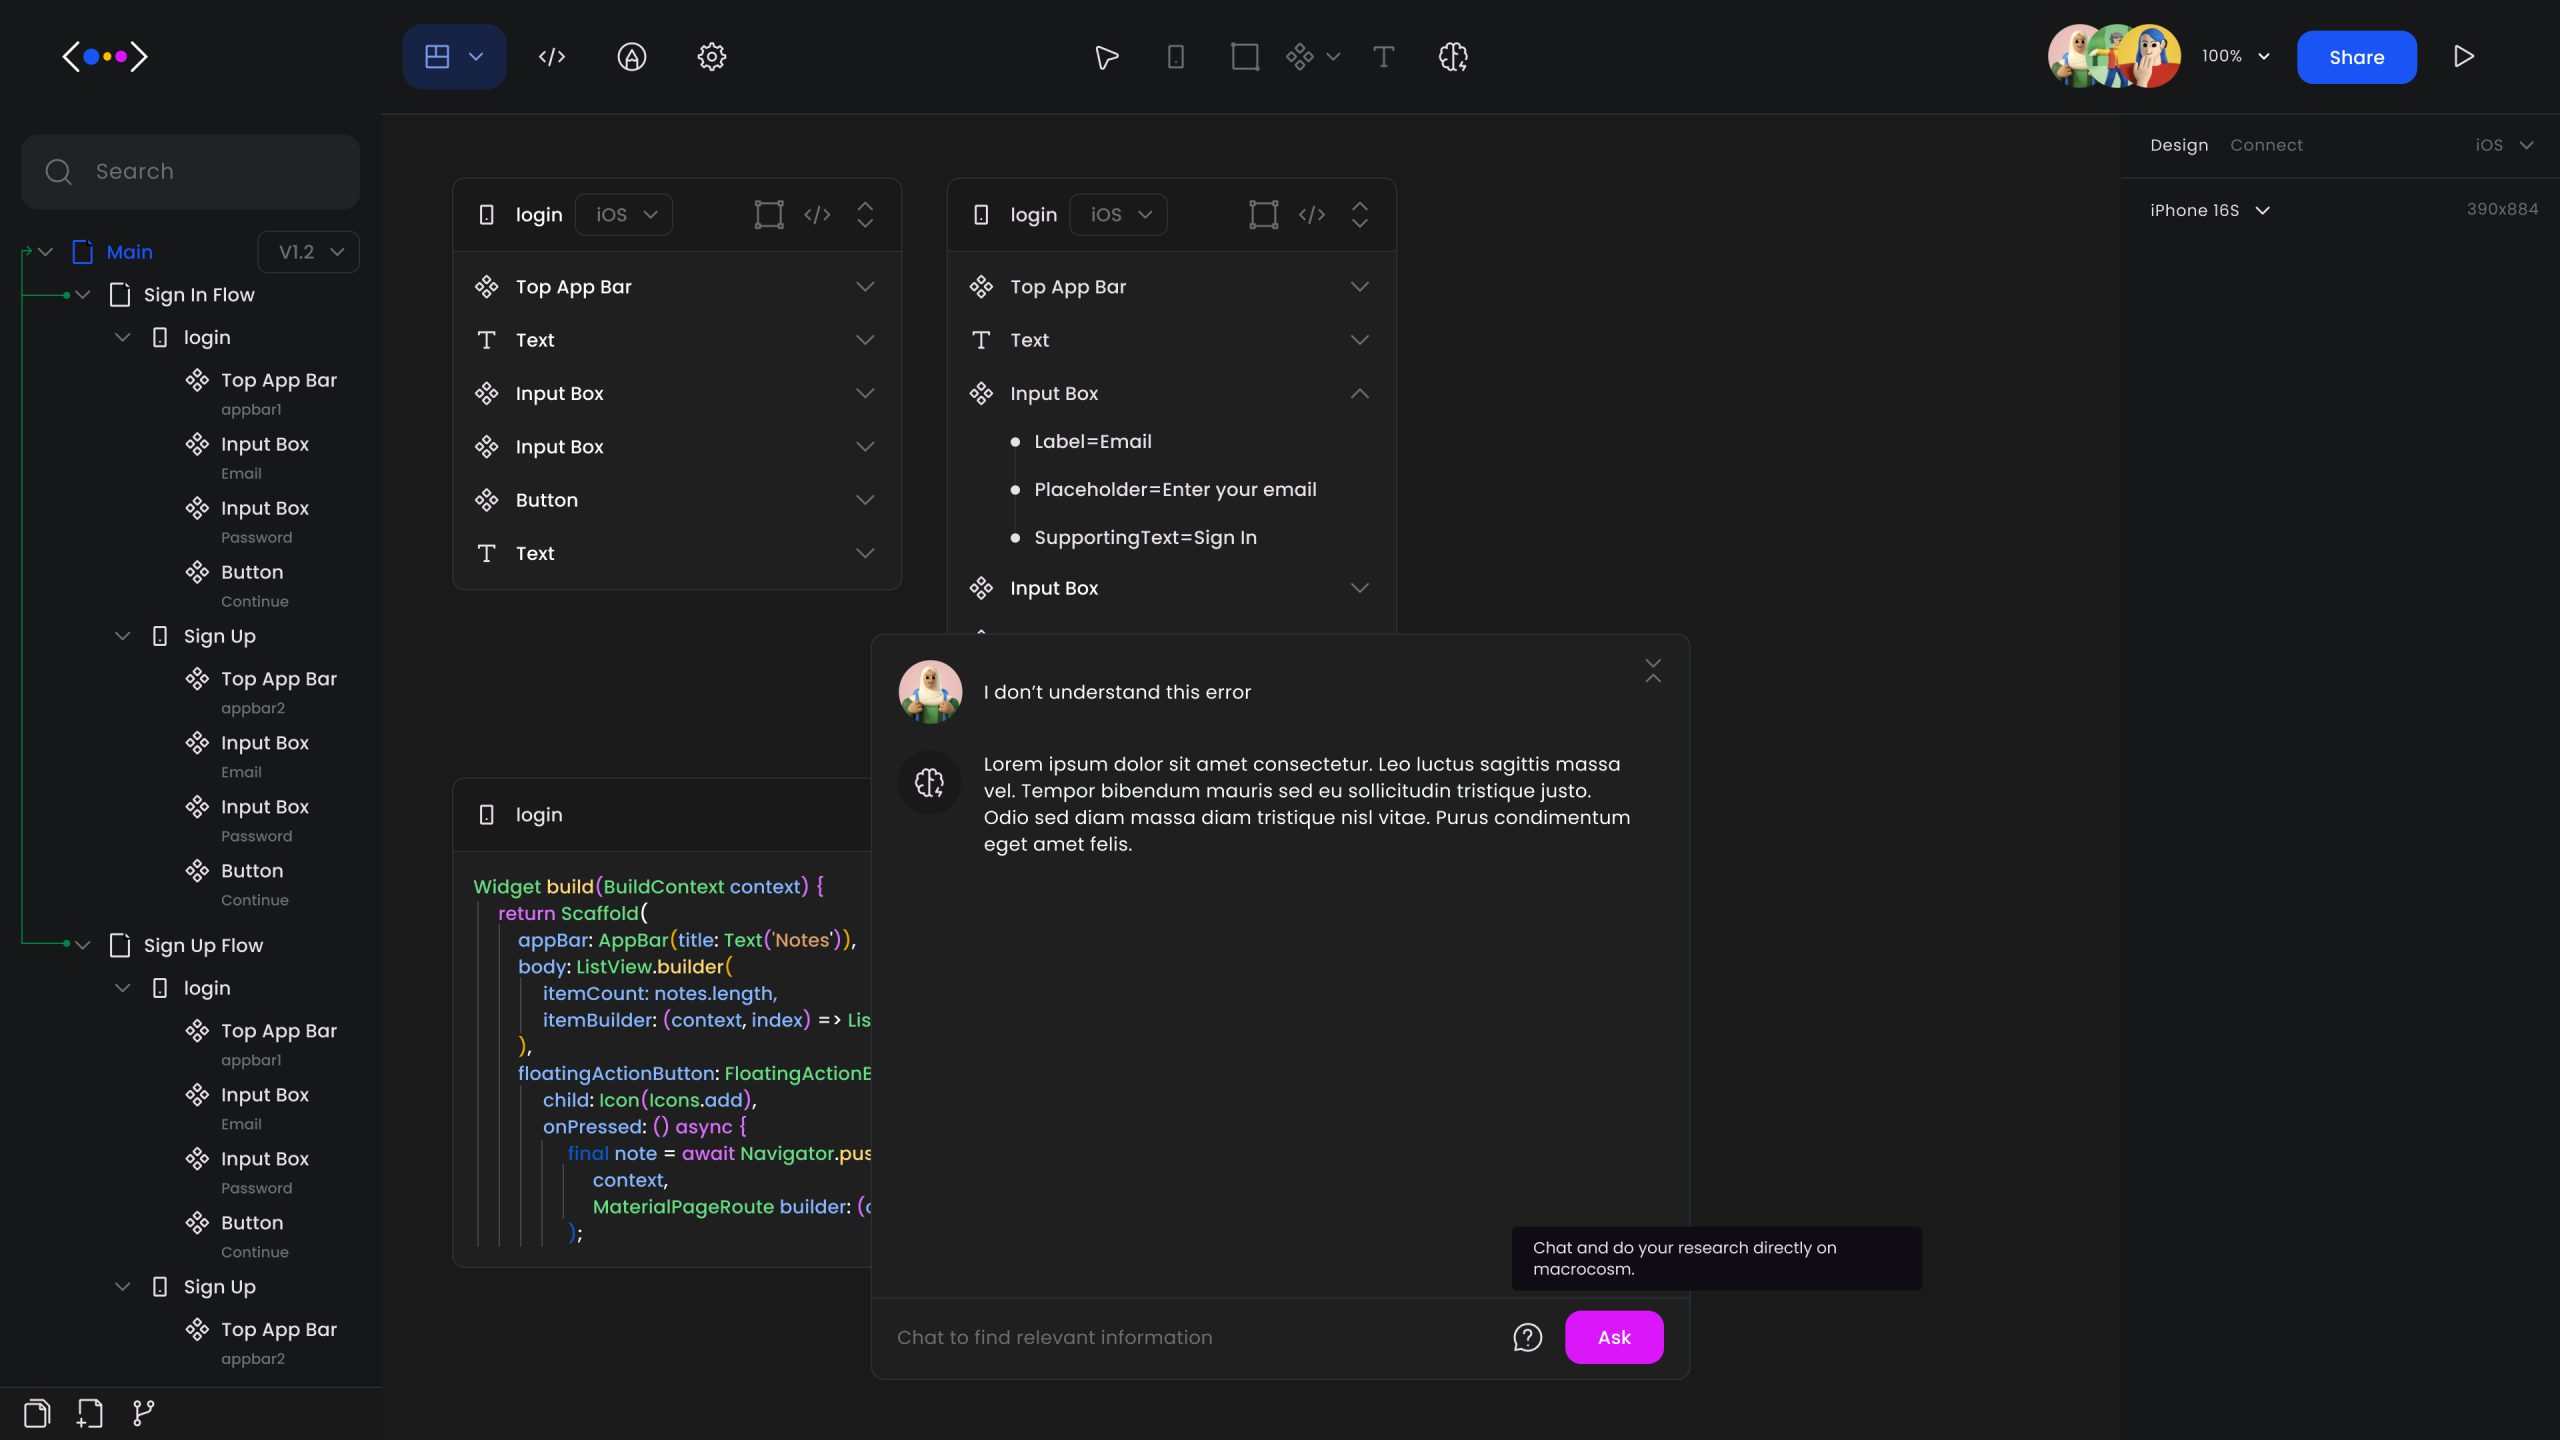Viewport: 2560px width, 1440px height.
Task: Activate the frame/rectangle tool
Action: [1243, 56]
